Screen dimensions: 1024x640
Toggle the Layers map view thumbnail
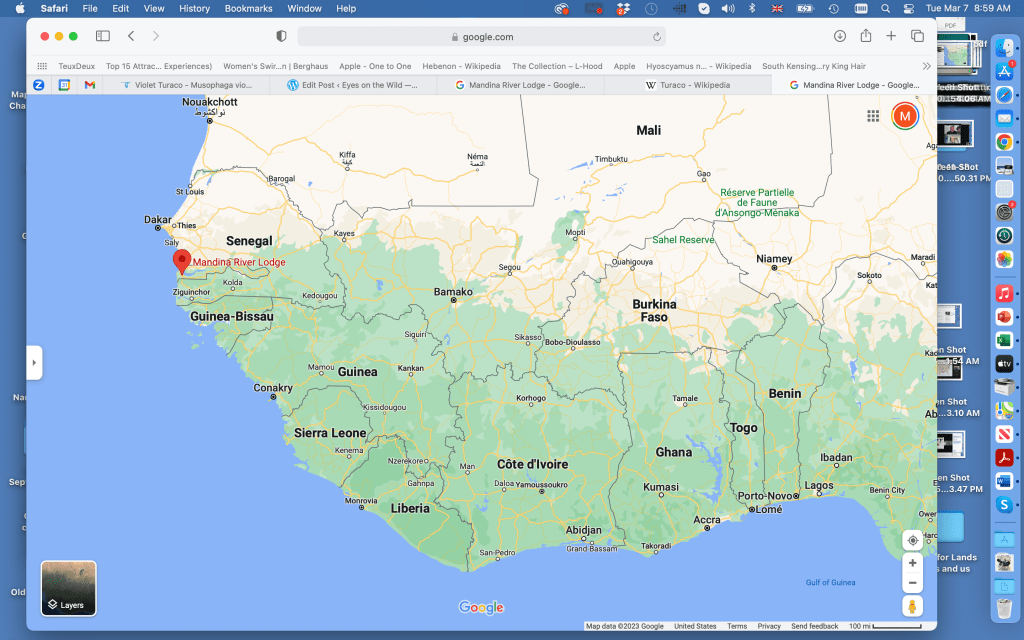(x=69, y=587)
